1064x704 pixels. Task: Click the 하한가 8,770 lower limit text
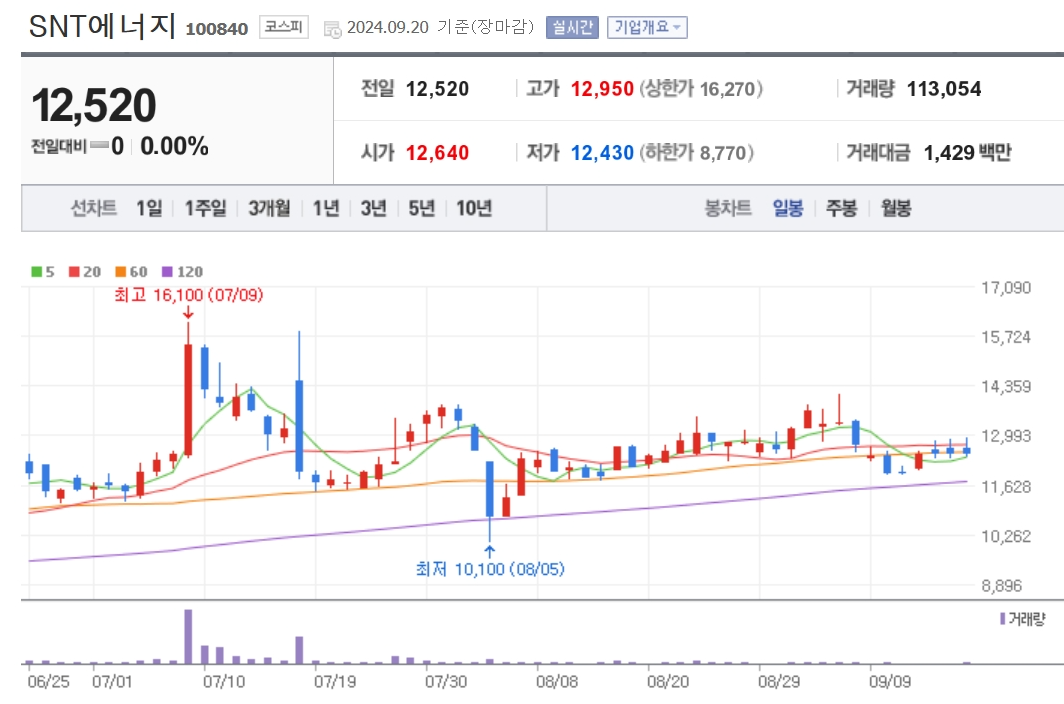(x=696, y=153)
